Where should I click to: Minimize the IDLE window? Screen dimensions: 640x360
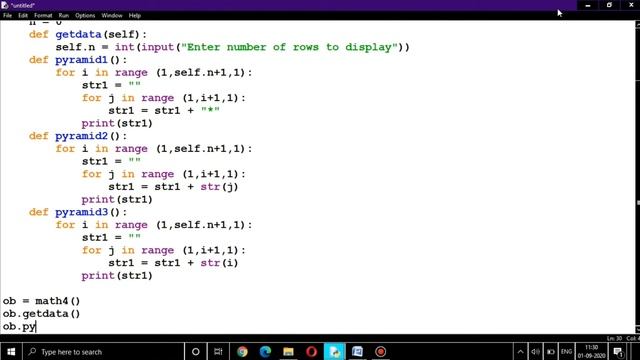[588, 5]
